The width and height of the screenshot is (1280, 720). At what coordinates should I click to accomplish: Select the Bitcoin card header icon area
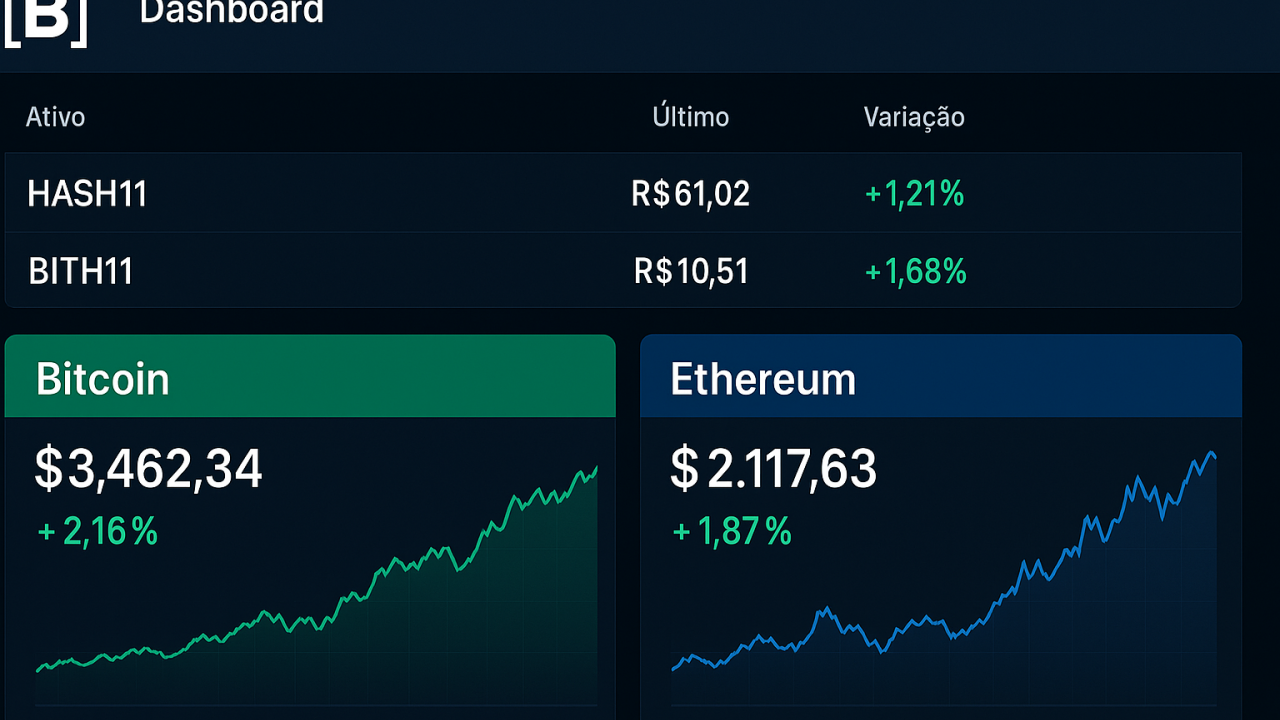(310, 377)
